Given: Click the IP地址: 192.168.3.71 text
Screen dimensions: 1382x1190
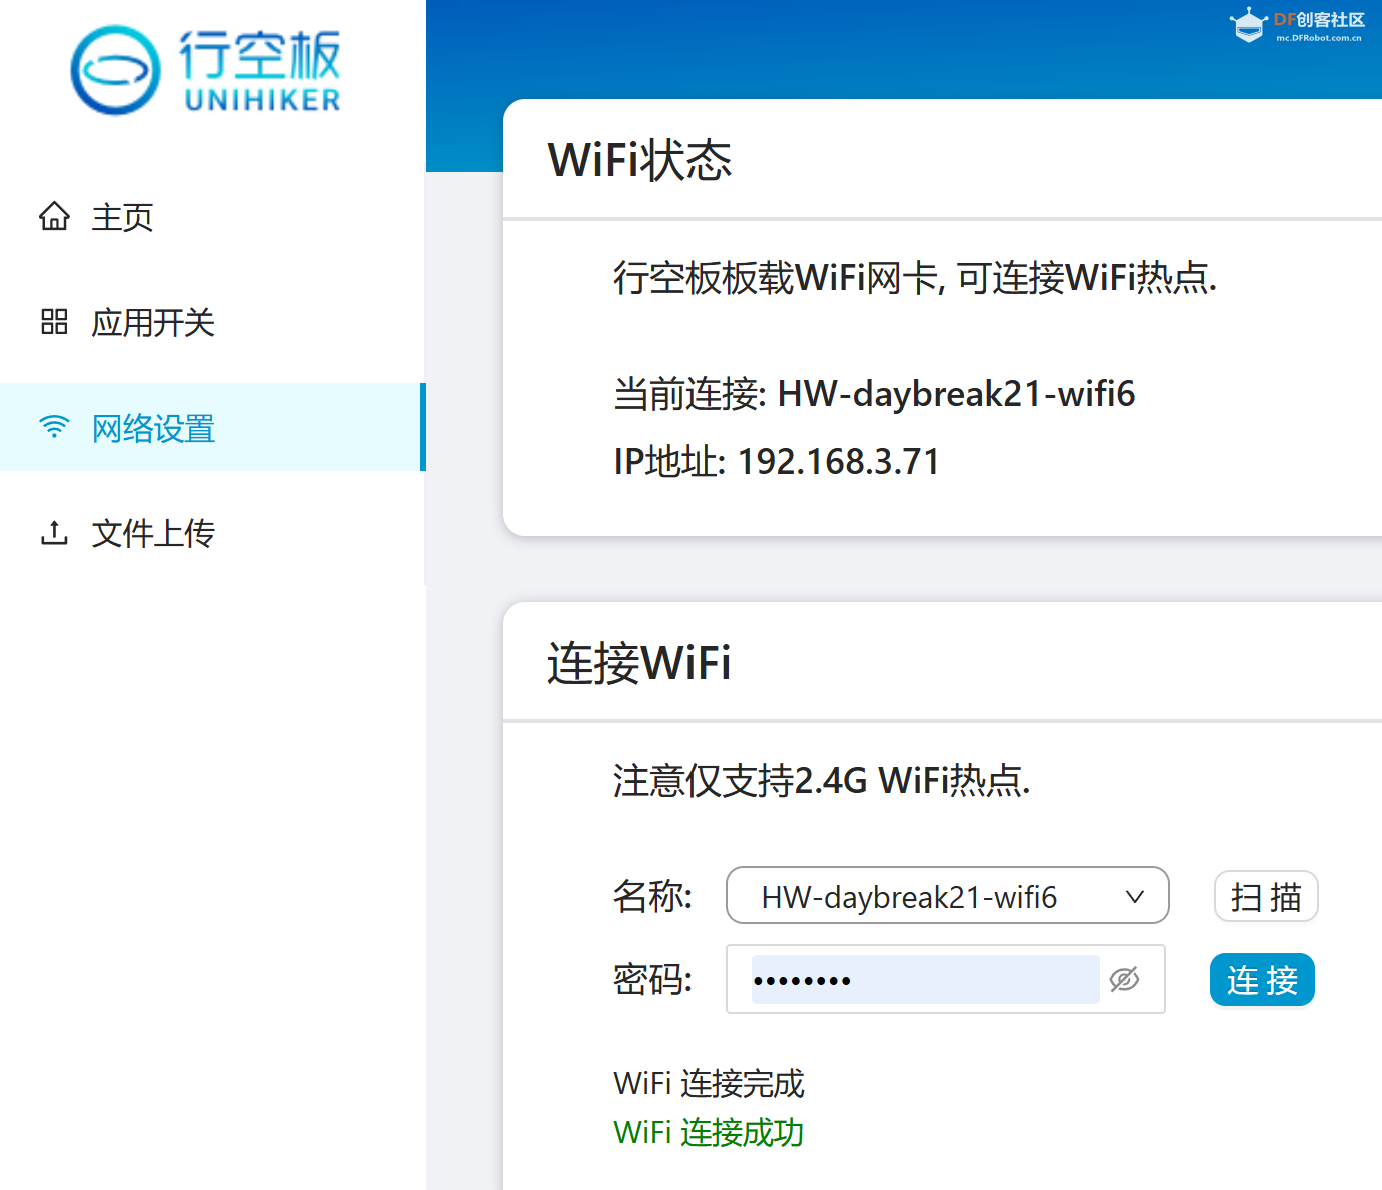Looking at the screenshot, I should 776,462.
